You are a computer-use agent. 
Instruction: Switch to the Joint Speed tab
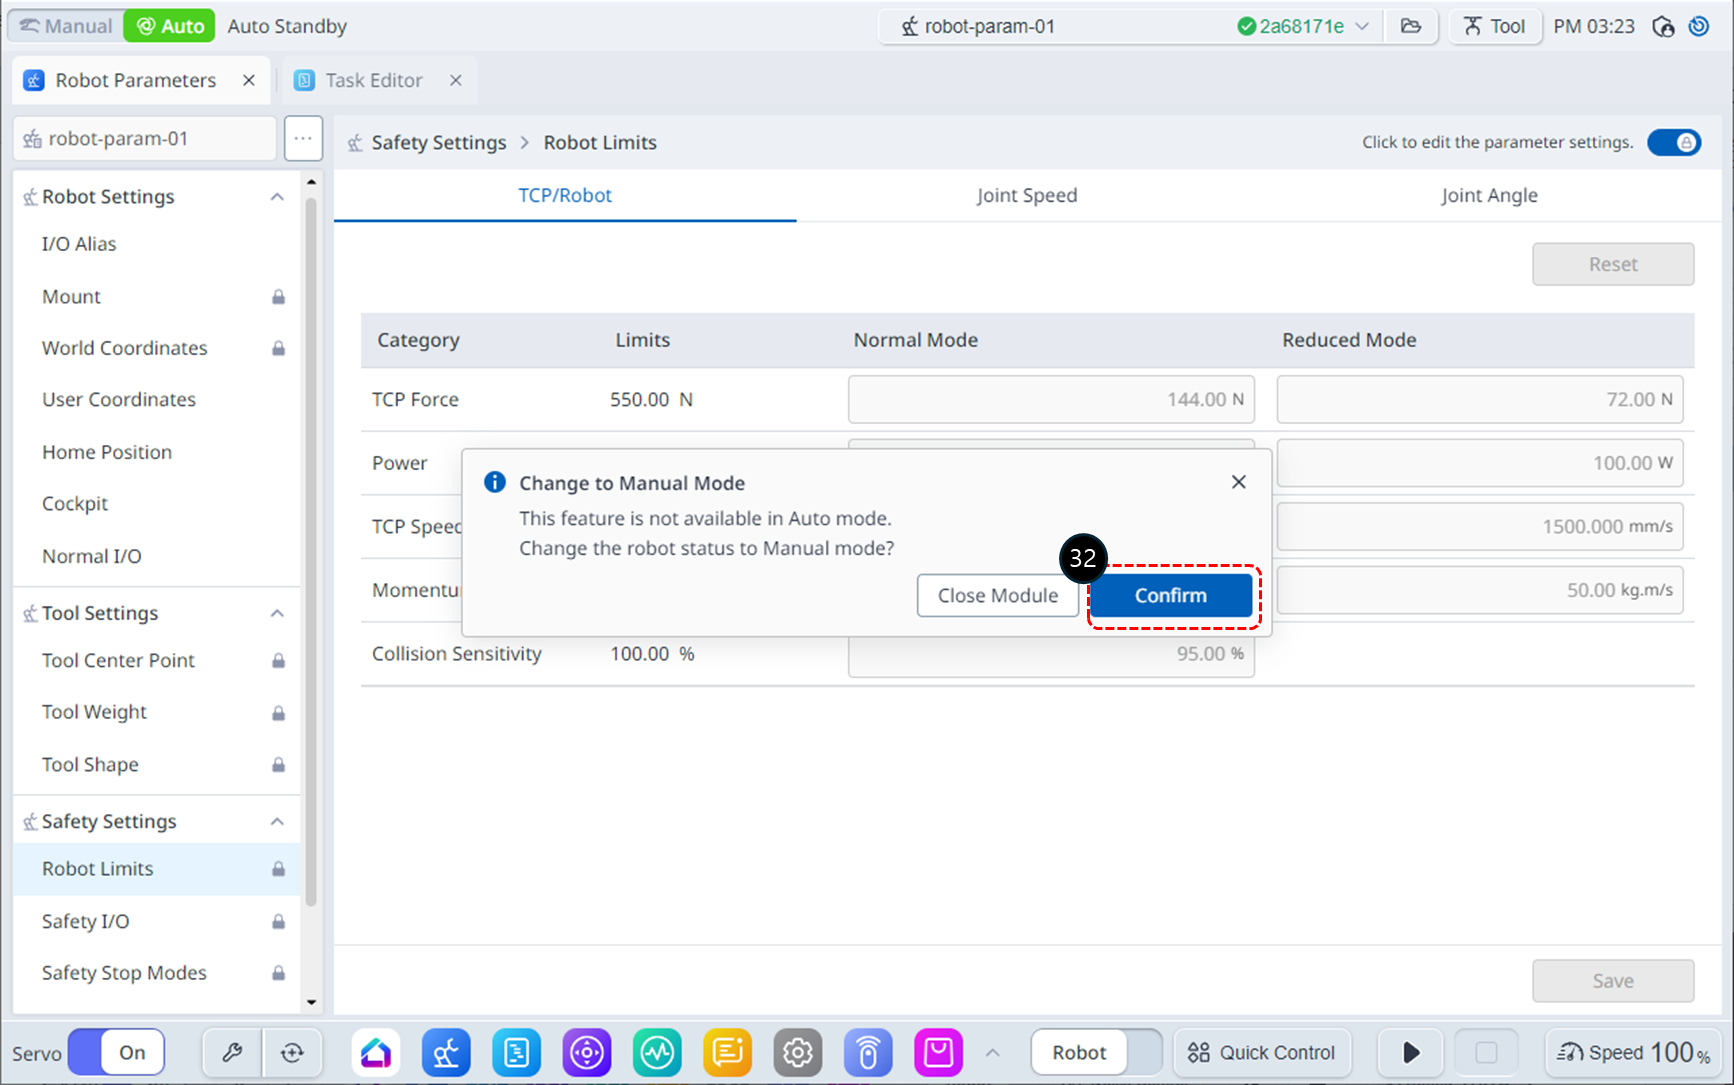pyautogui.click(x=1026, y=195)
